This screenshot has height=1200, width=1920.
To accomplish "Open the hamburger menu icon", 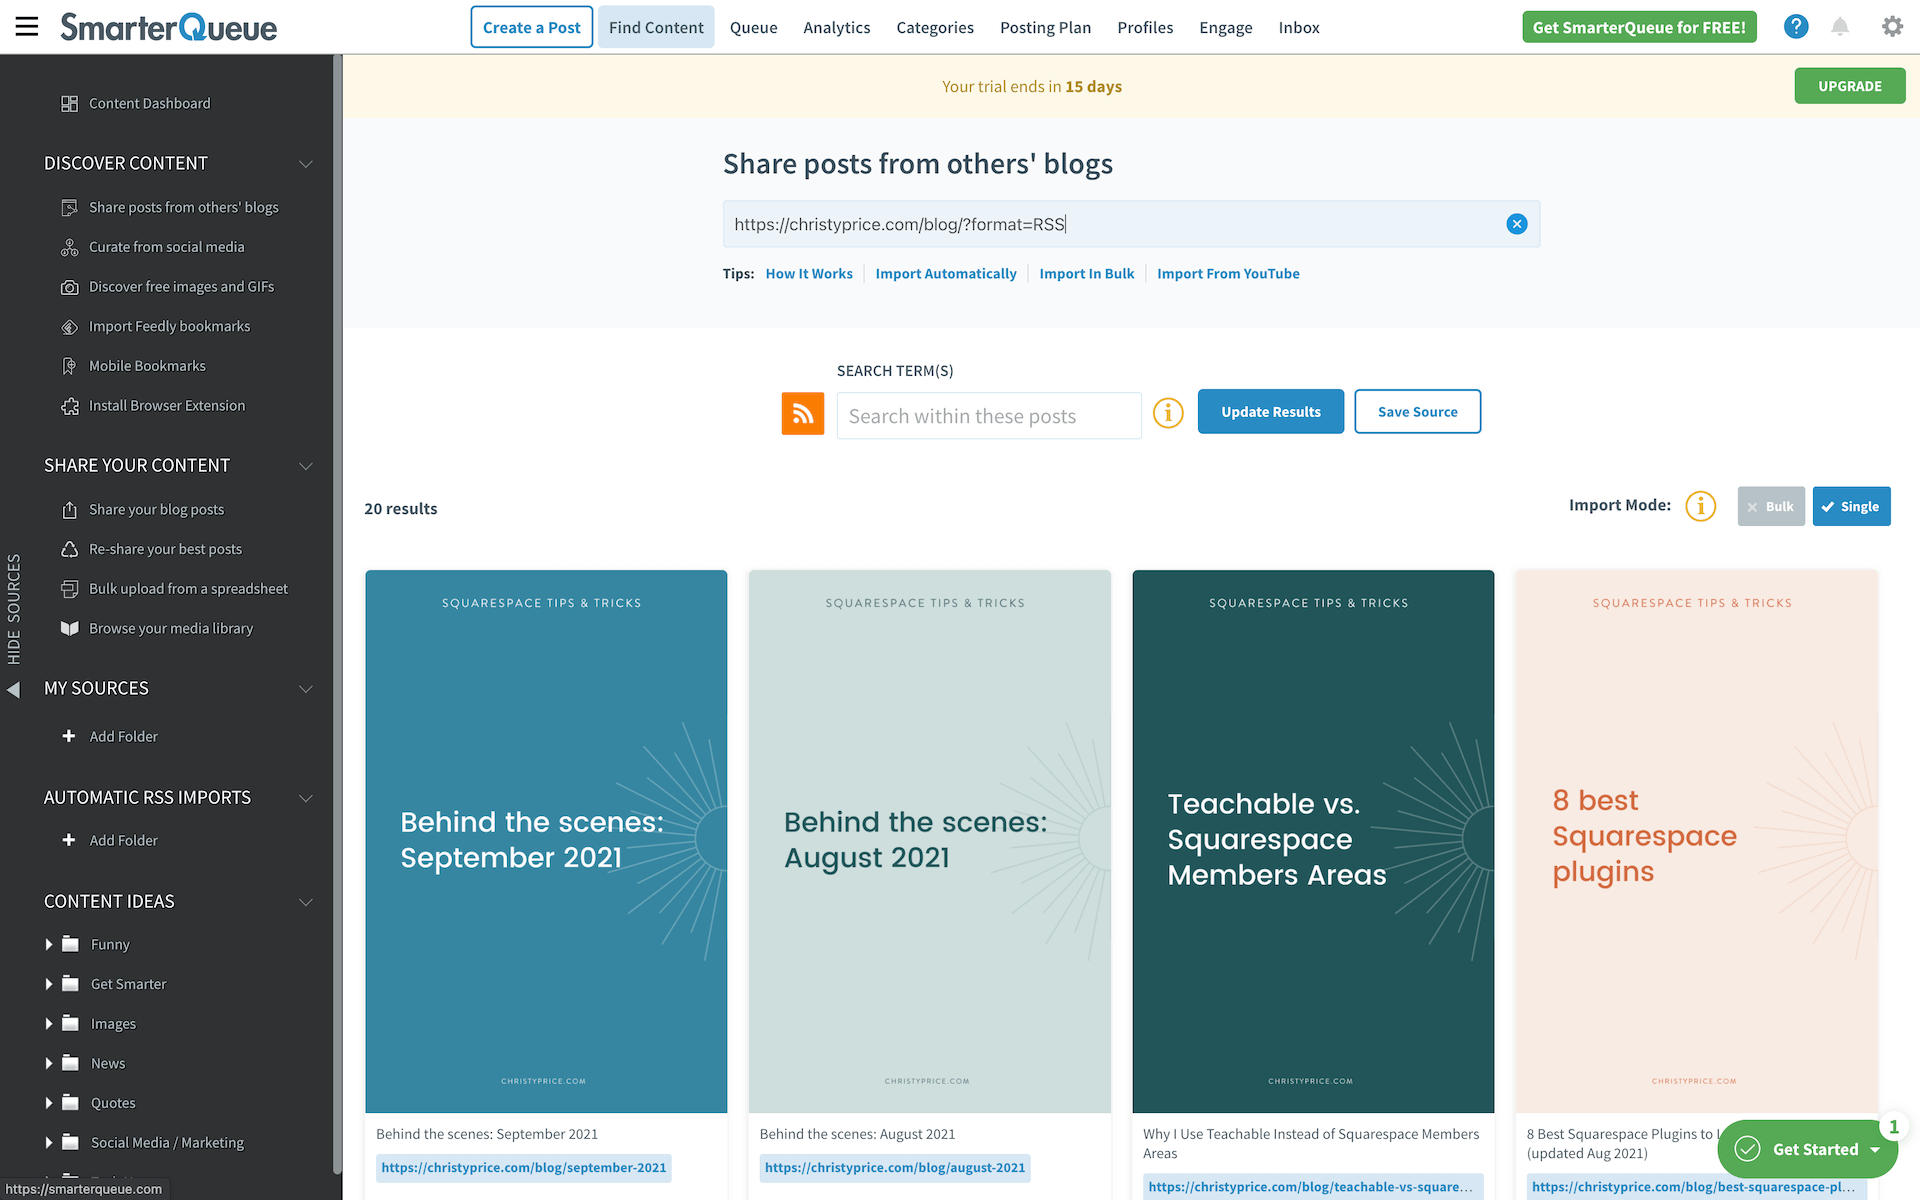I will [27, 27].
